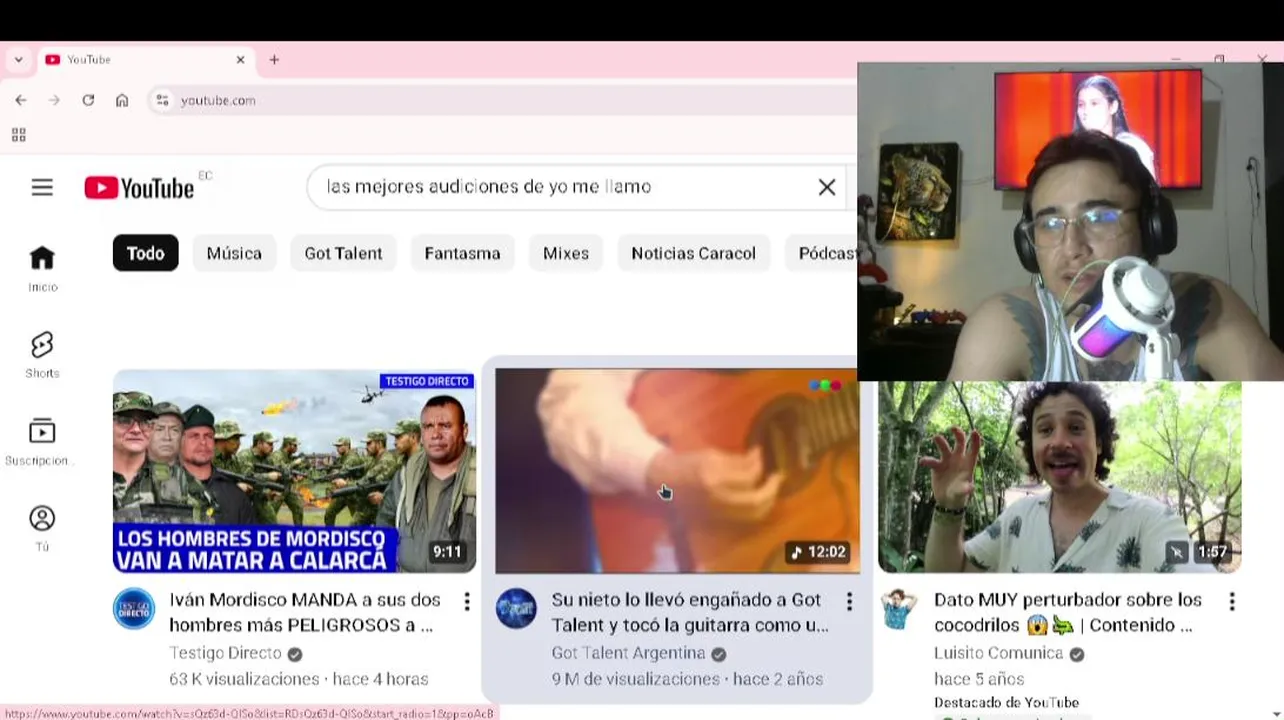1284x720 pixels.
Task: Open a new browser tab
Action: (274, 60)
